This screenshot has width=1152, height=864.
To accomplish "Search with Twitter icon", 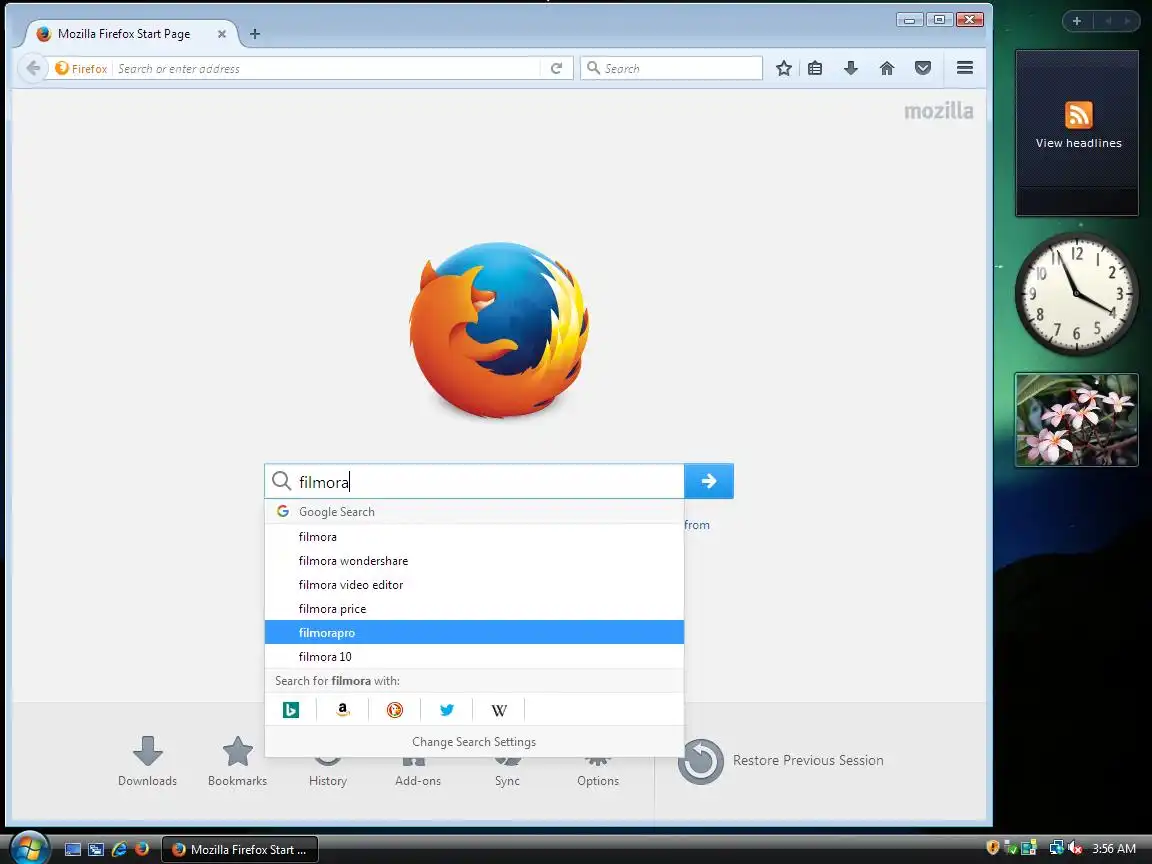I will pos(447,710).
